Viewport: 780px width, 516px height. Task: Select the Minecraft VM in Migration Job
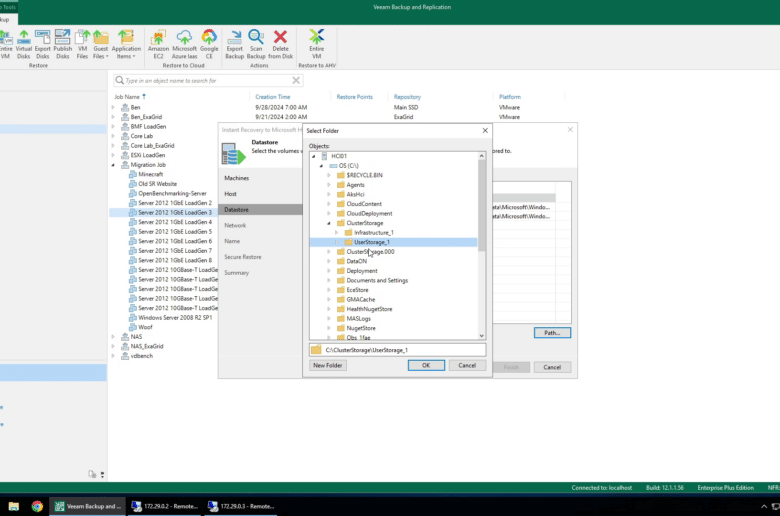coord(150,174)
